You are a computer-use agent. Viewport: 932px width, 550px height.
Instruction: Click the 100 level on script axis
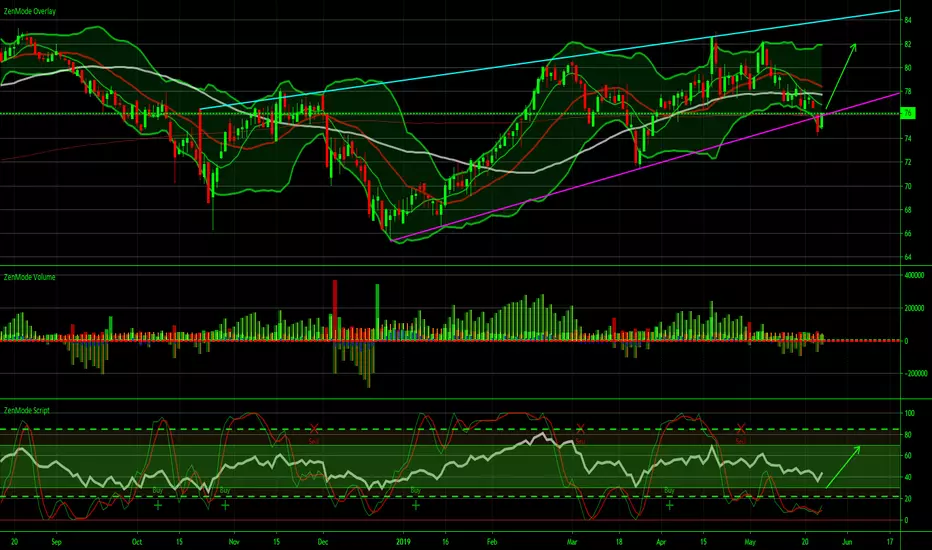909,413
